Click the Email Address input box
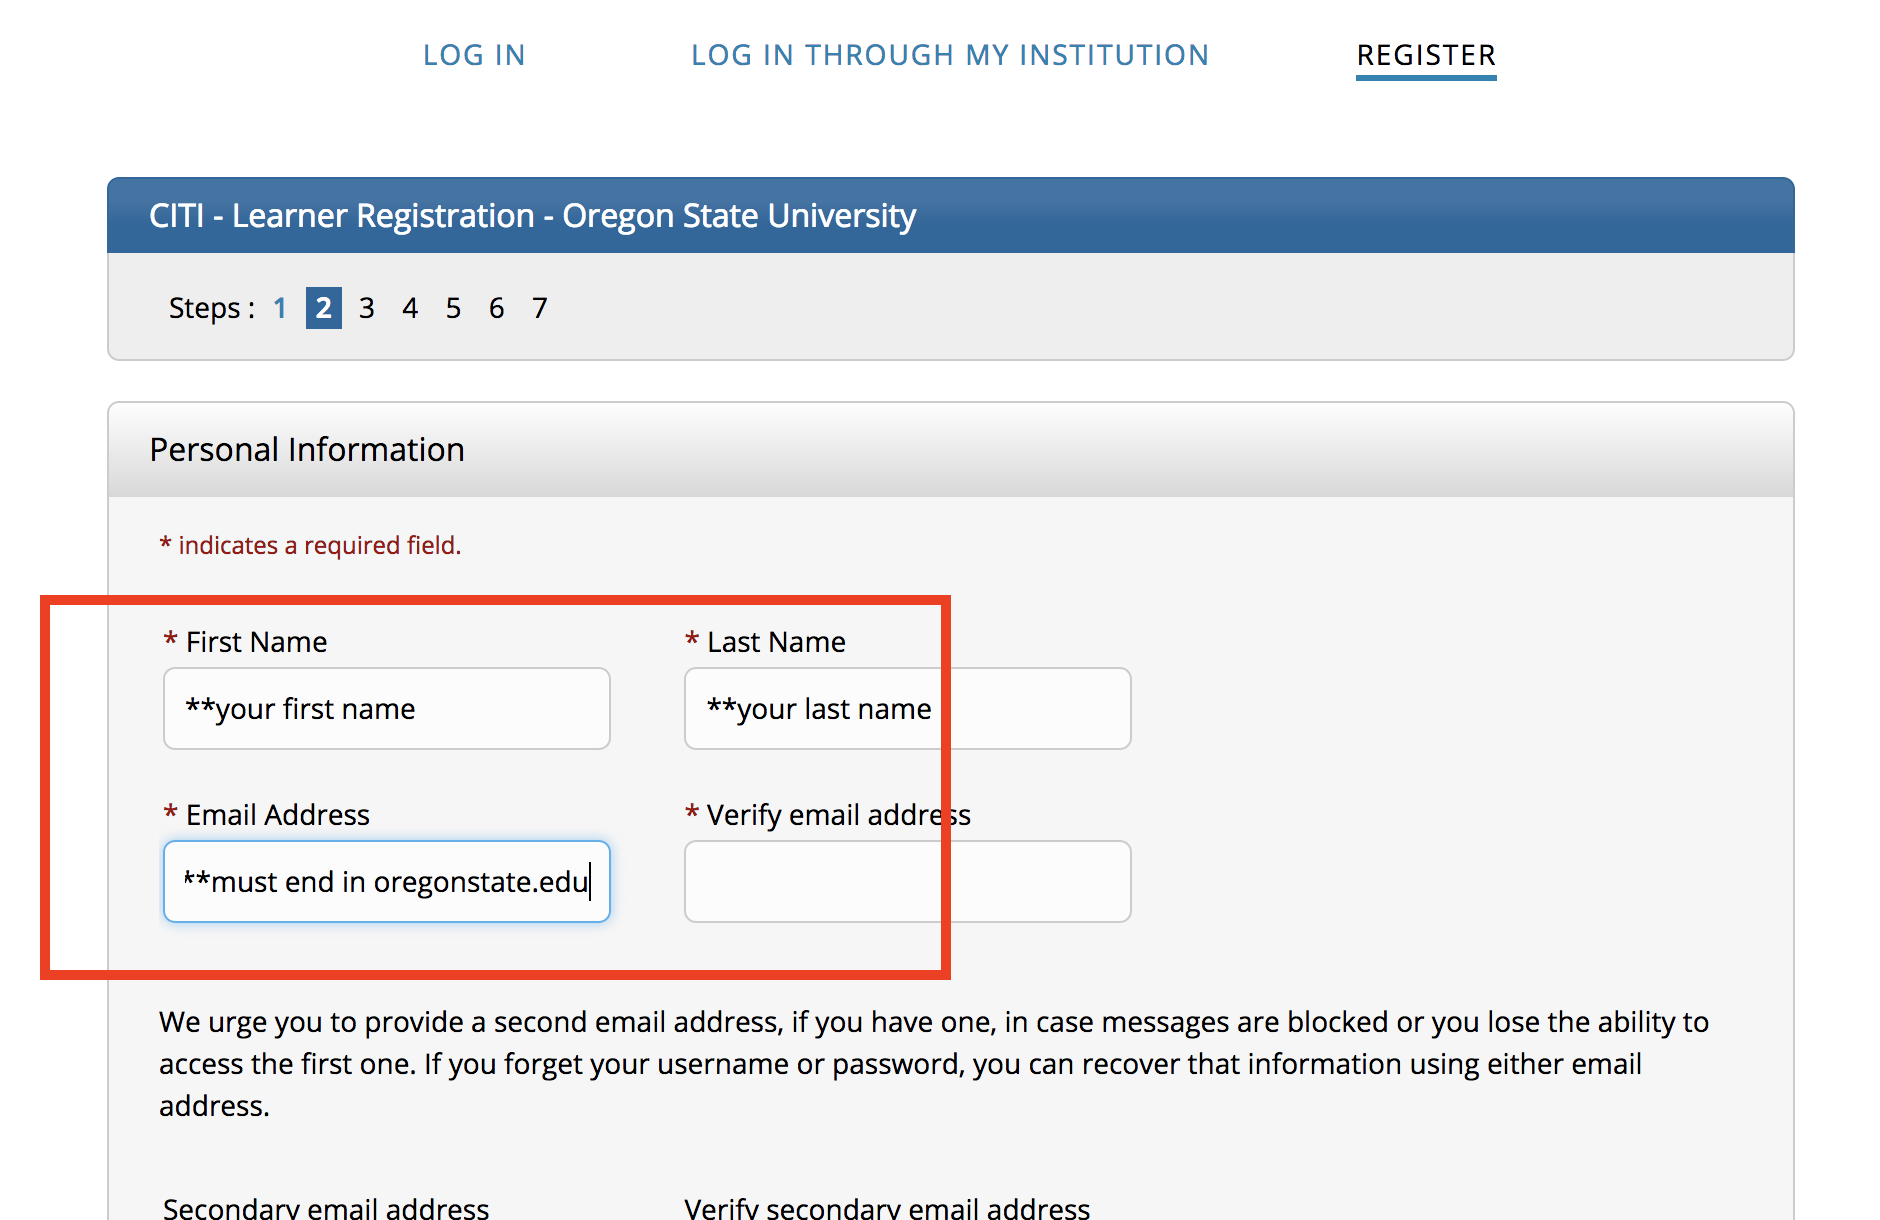Screen dimensions: 1880x1220 coord(386,882)
